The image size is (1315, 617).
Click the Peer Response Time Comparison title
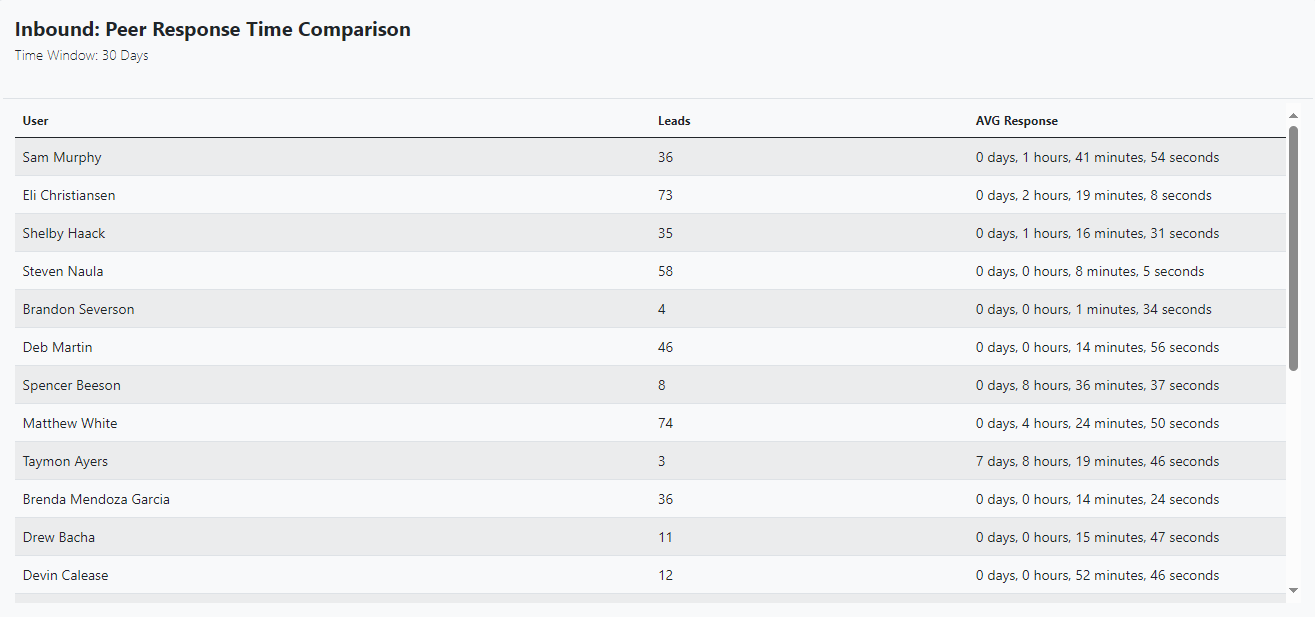[212, 30]
